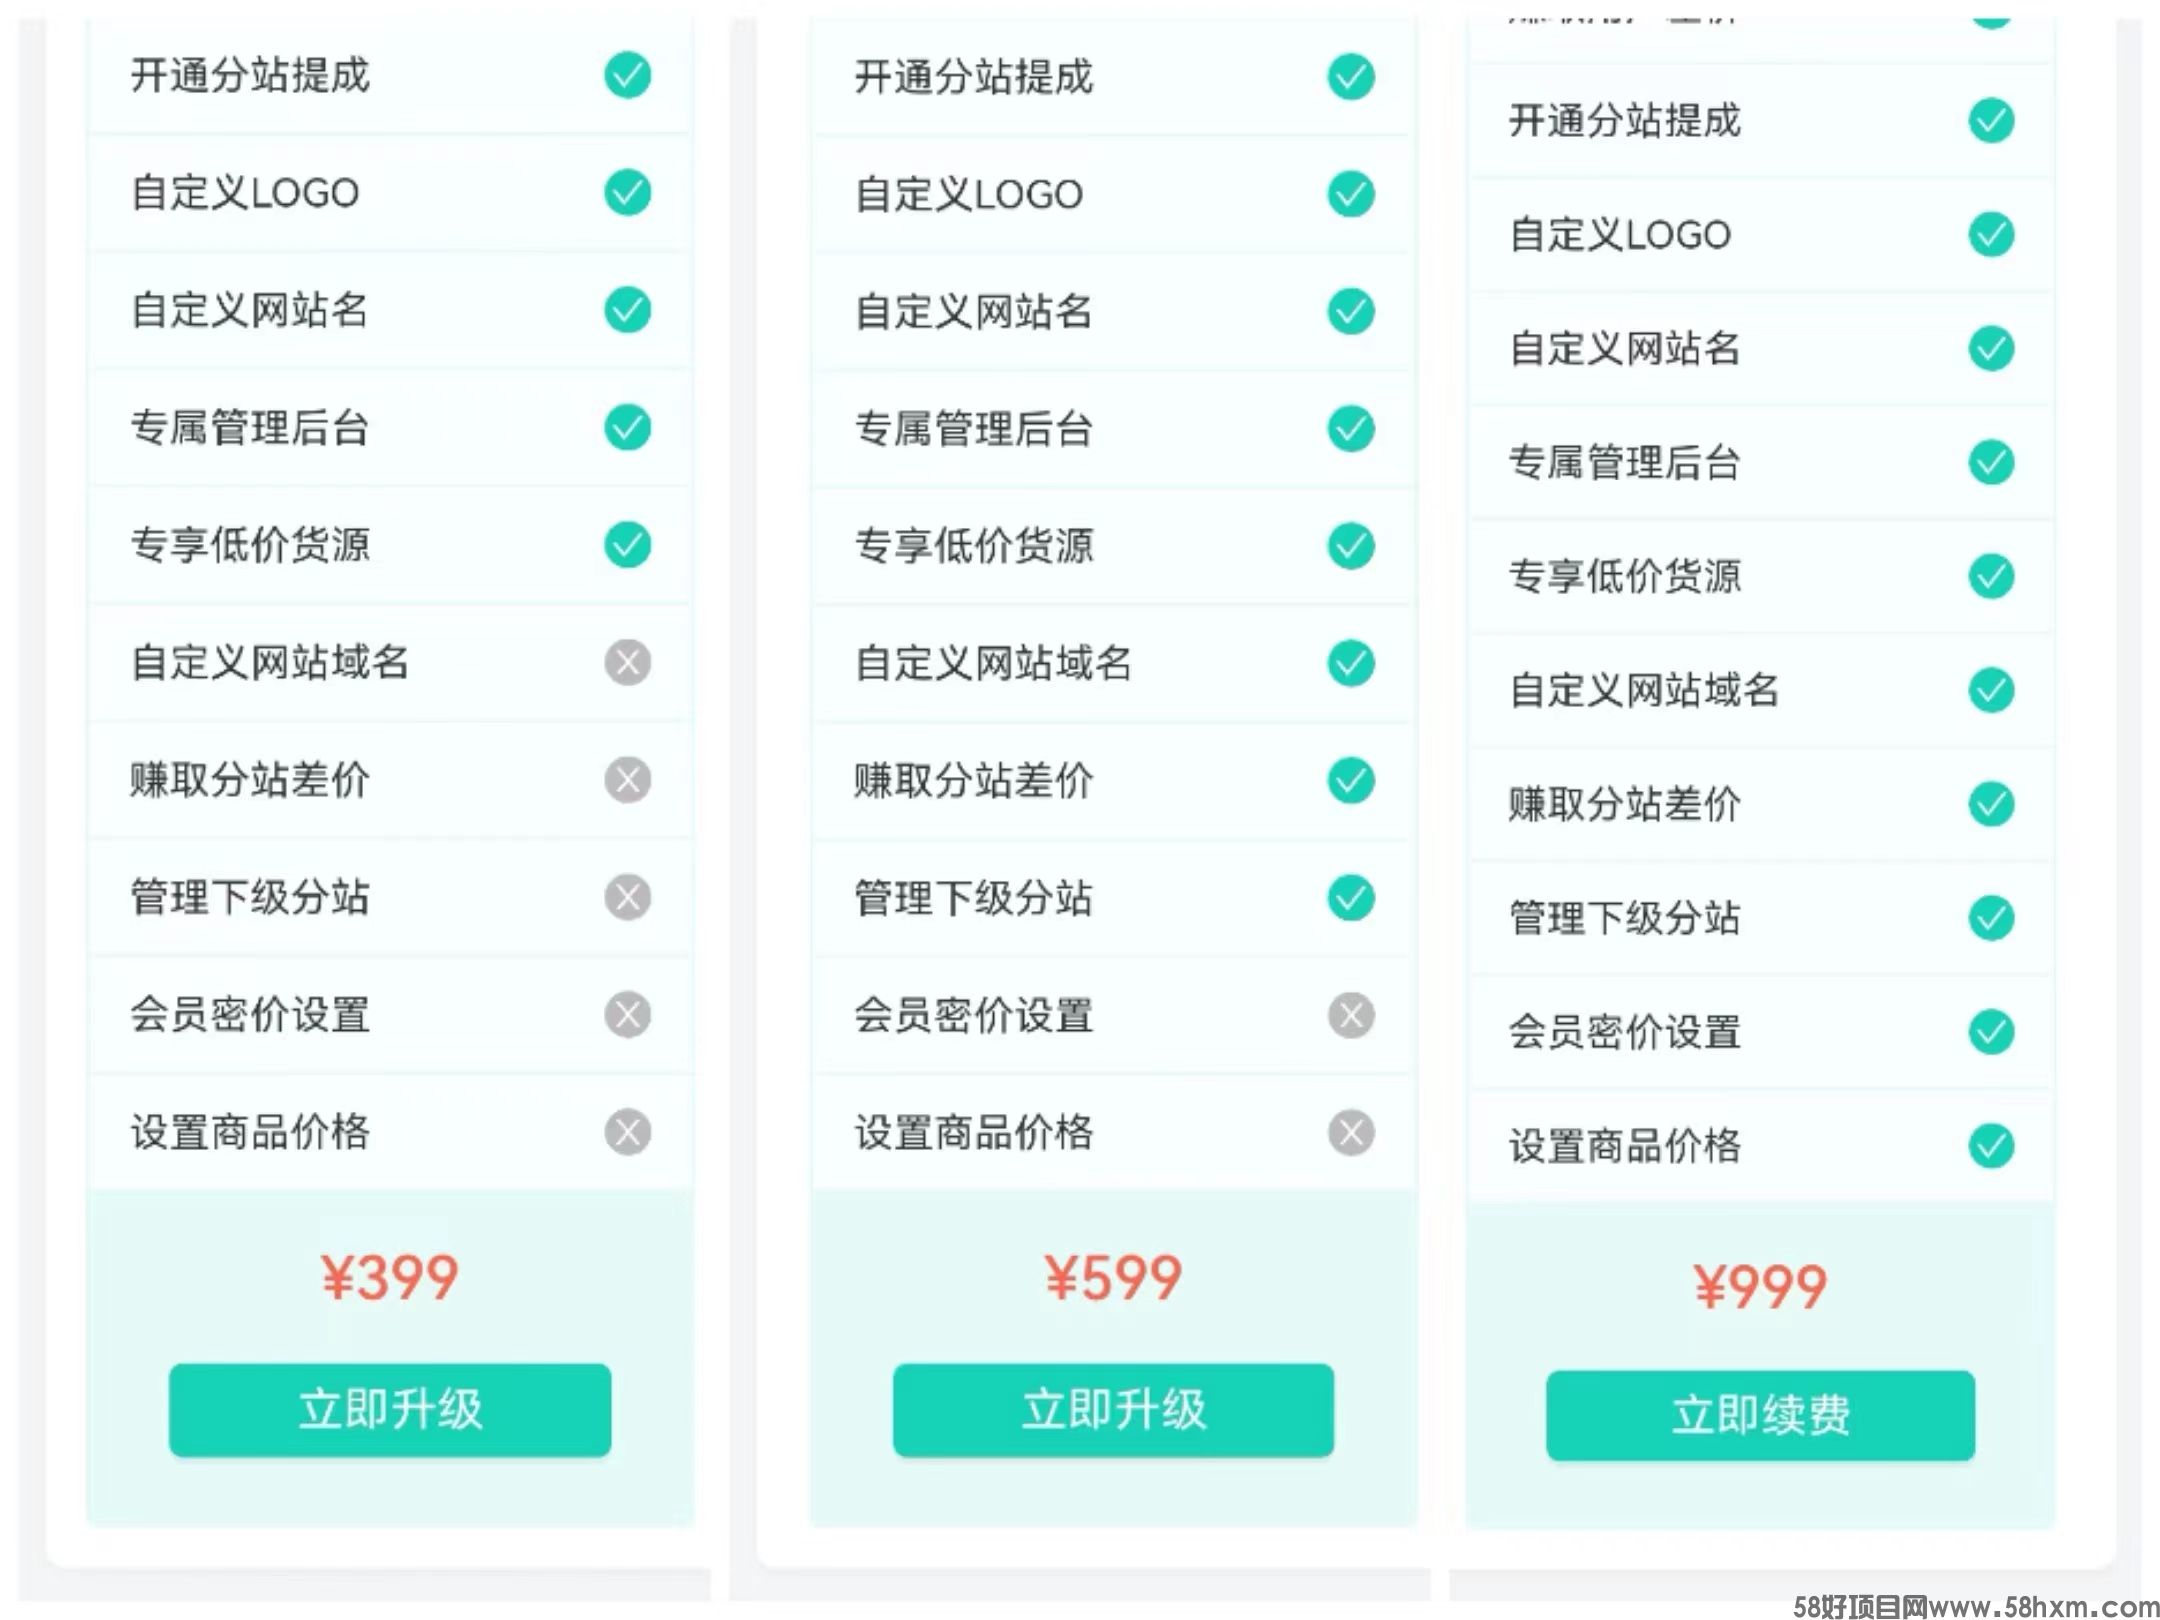Click gray X for 自定义网站域名 in ¥399 plan

tap(627, 662)
